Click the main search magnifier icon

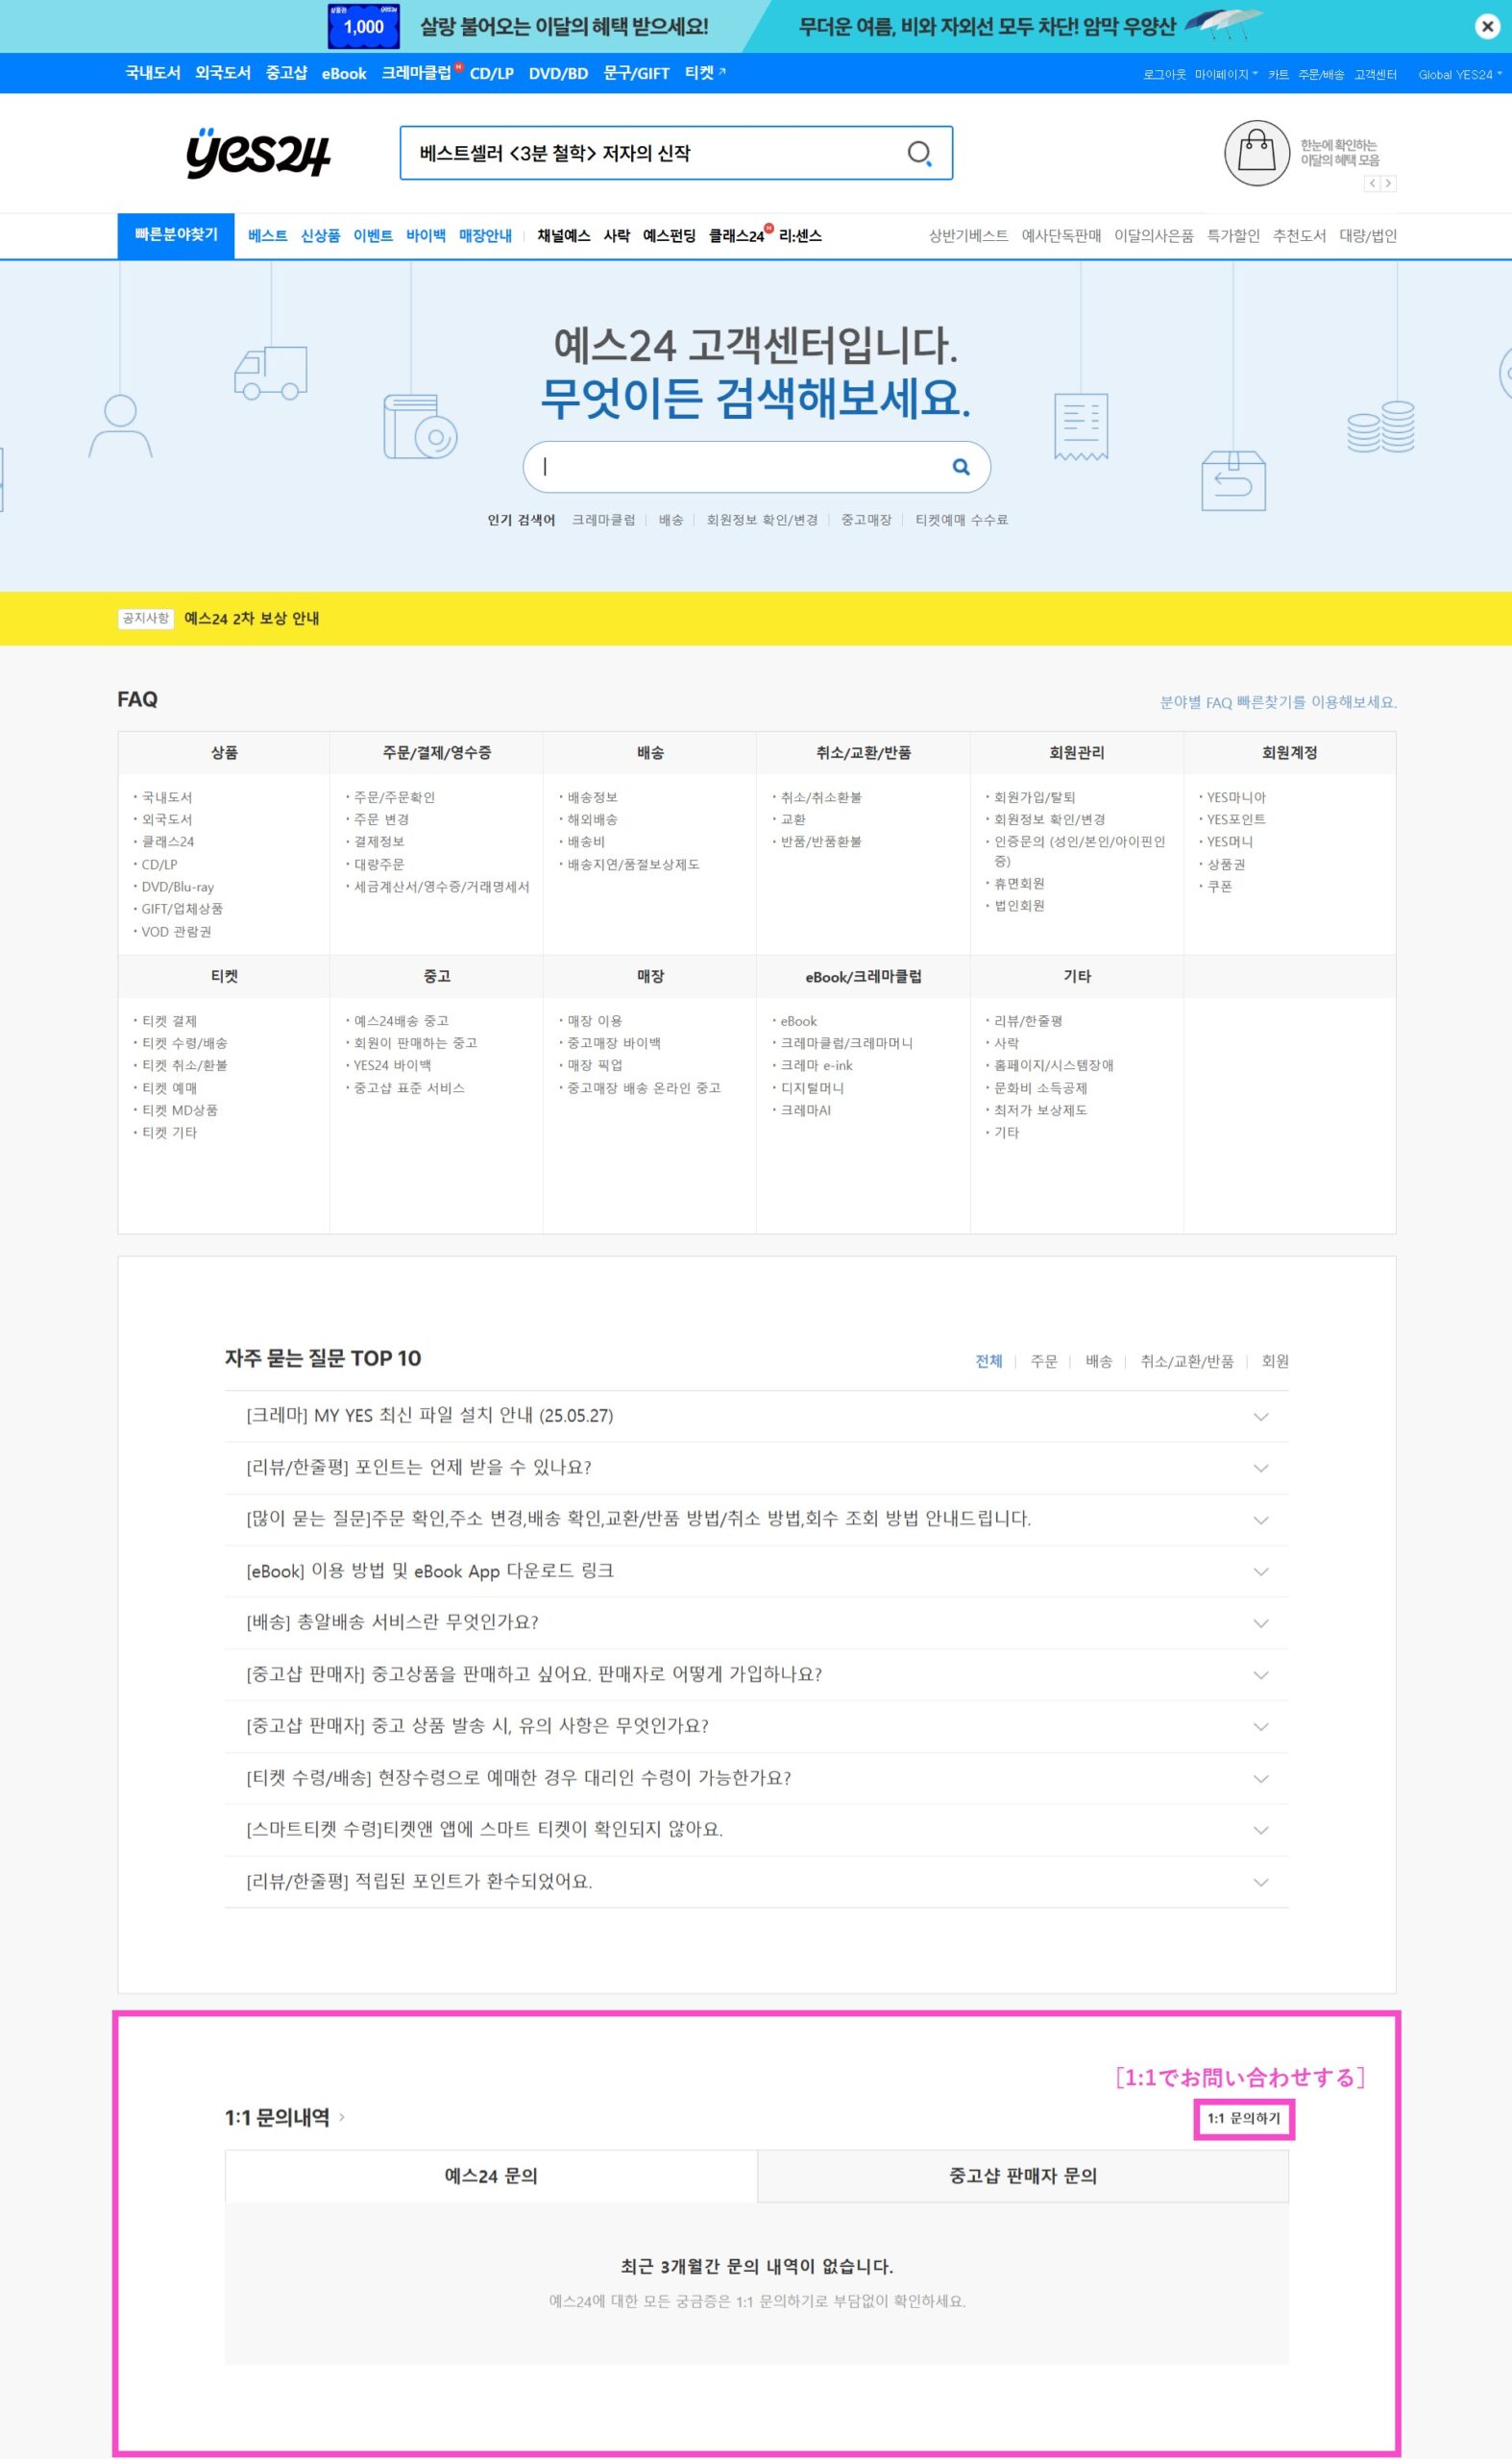[x=919, y=153]
